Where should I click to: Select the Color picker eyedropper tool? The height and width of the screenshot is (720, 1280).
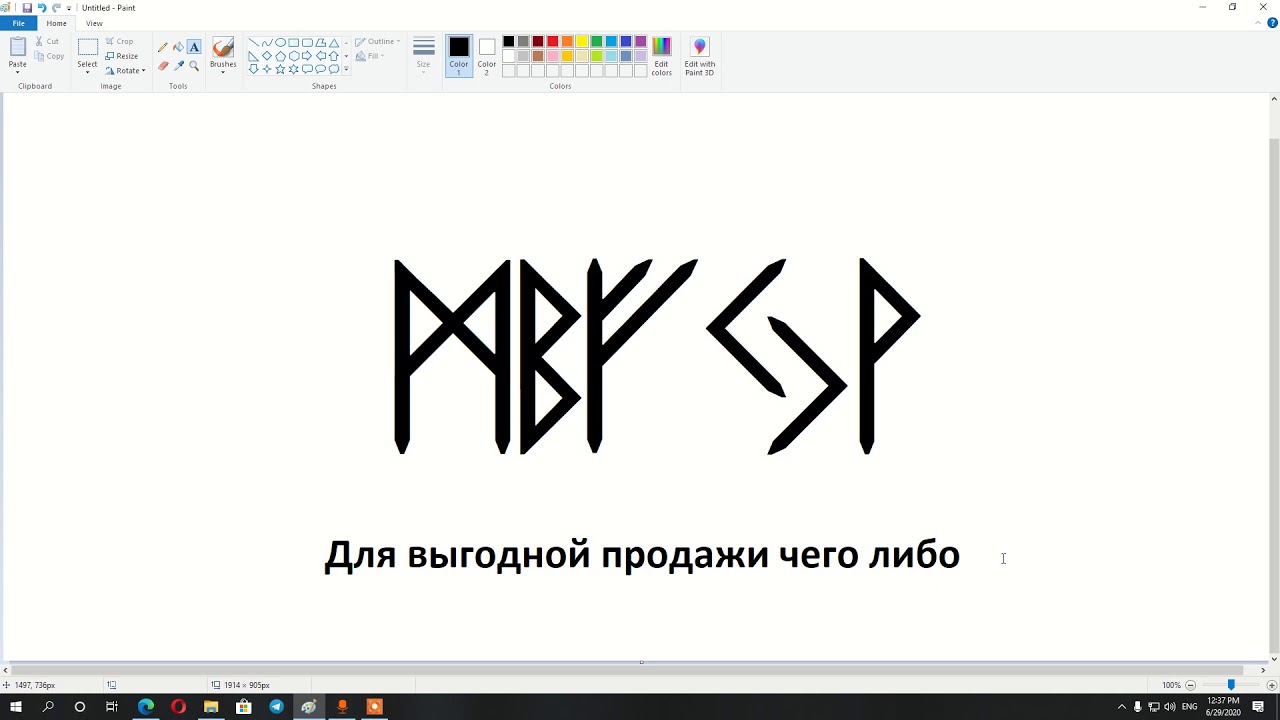(178, 66)
